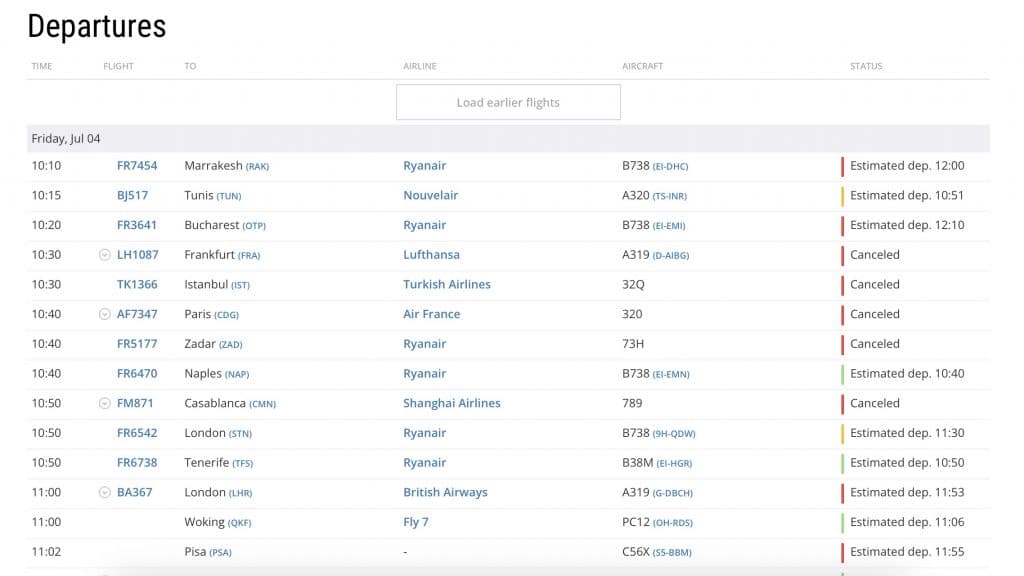The width and height of the screenshot is (1024, 576).
Task: Click the STATUS column header
Action: click(866, 66)
